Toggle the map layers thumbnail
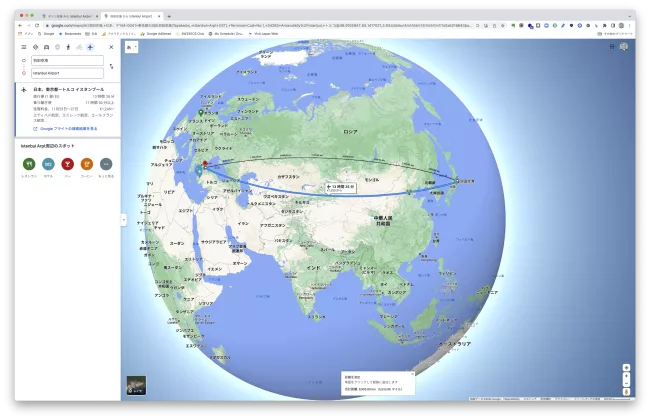This screenshot has width=650, height=420. 136,385
